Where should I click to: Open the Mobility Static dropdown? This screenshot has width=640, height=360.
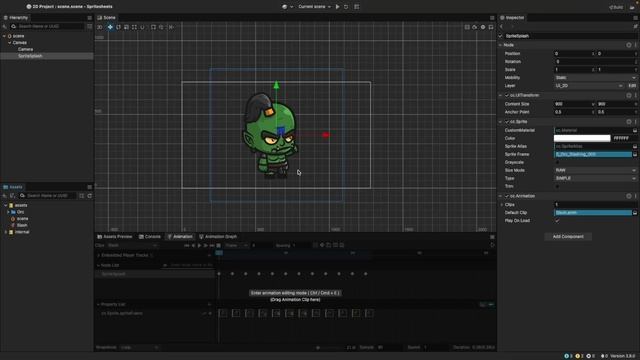pos(595,78)
